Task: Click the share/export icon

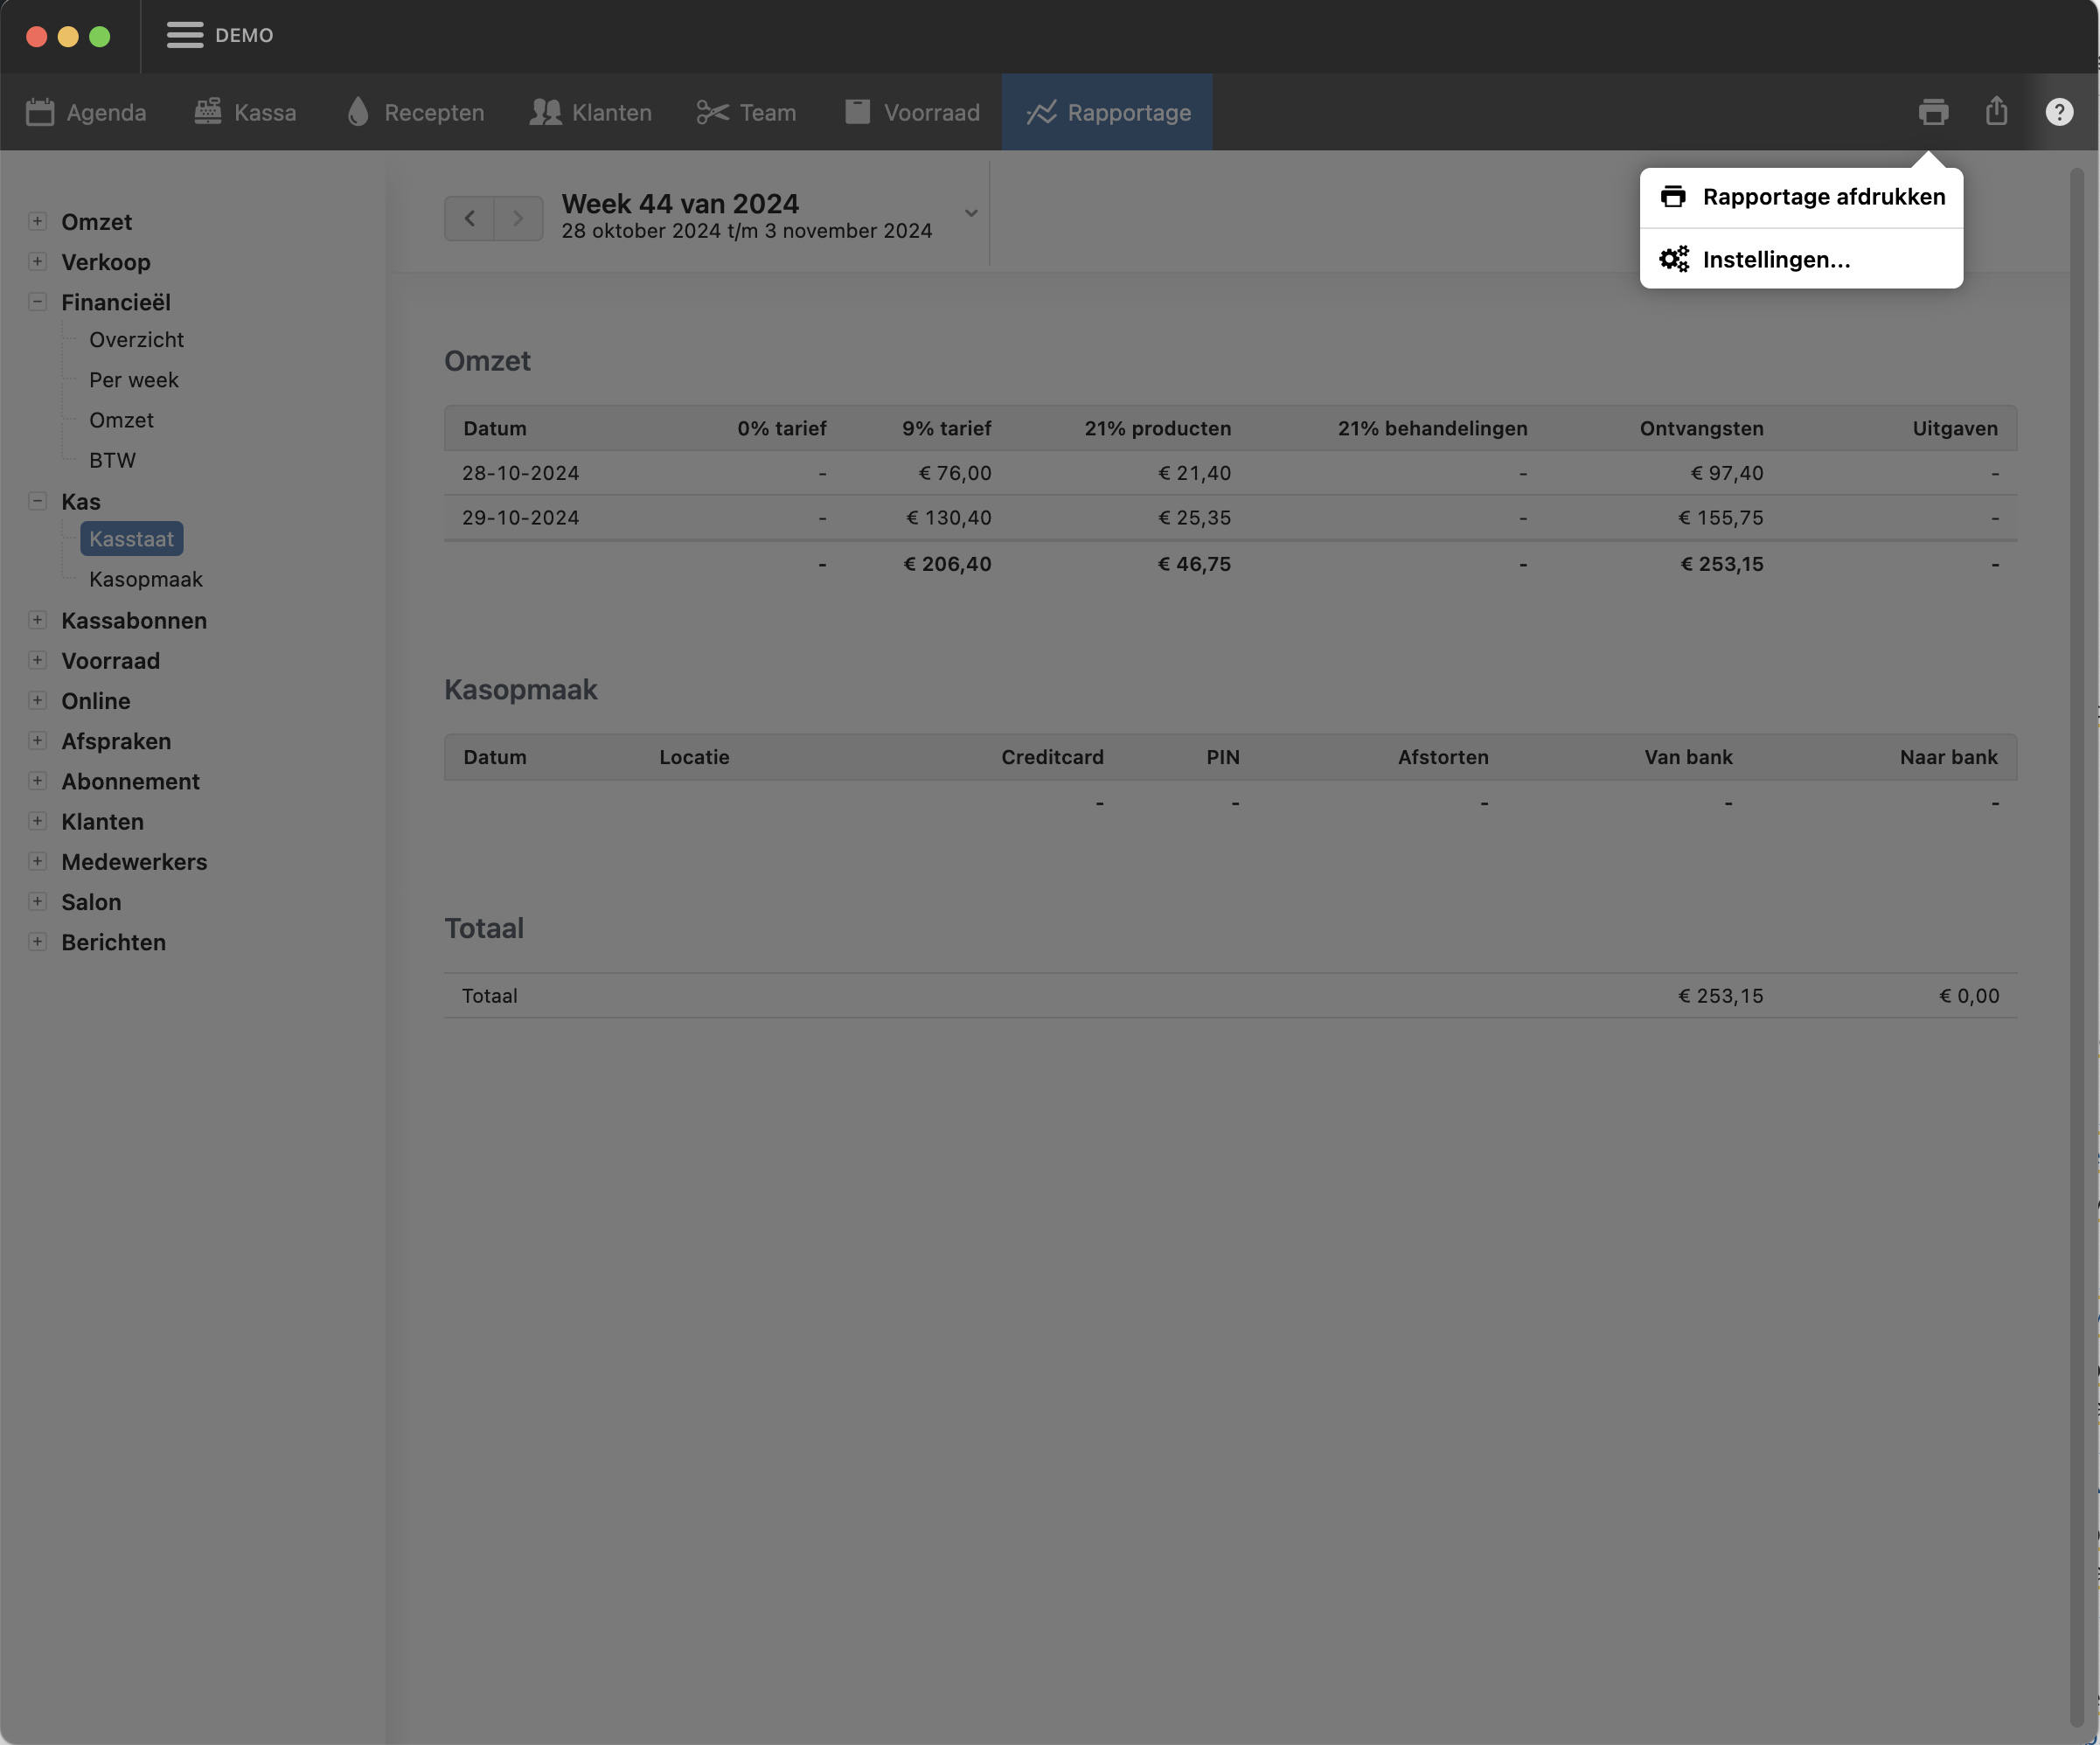Action: click(1996, 111)
